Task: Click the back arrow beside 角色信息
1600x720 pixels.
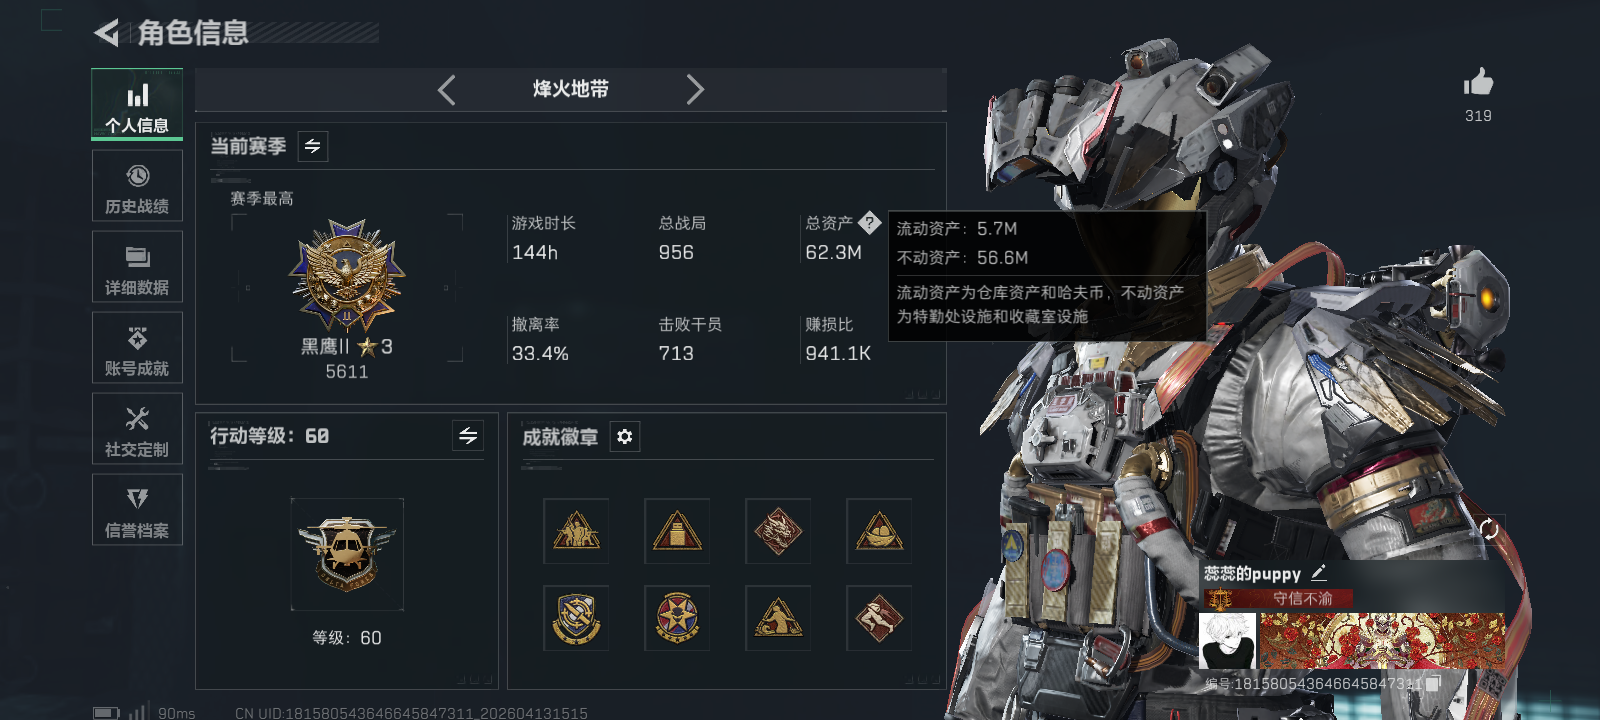Action: coord(106,33)
